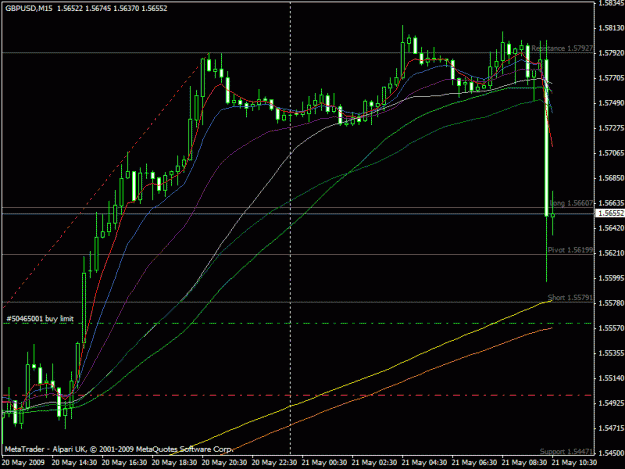Click the 'Pivot 1.56199' level label
The image size is (625, 469).
coord(570,250)
